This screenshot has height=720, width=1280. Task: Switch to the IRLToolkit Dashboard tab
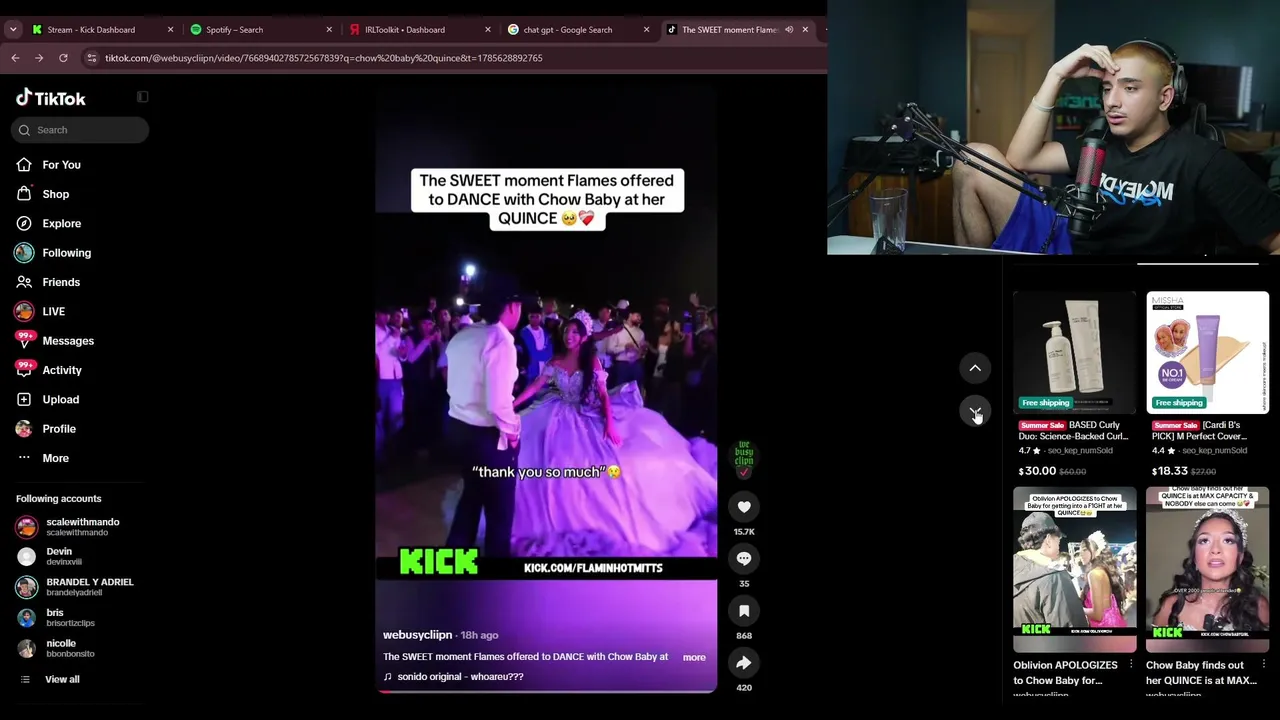coord(405,30)
